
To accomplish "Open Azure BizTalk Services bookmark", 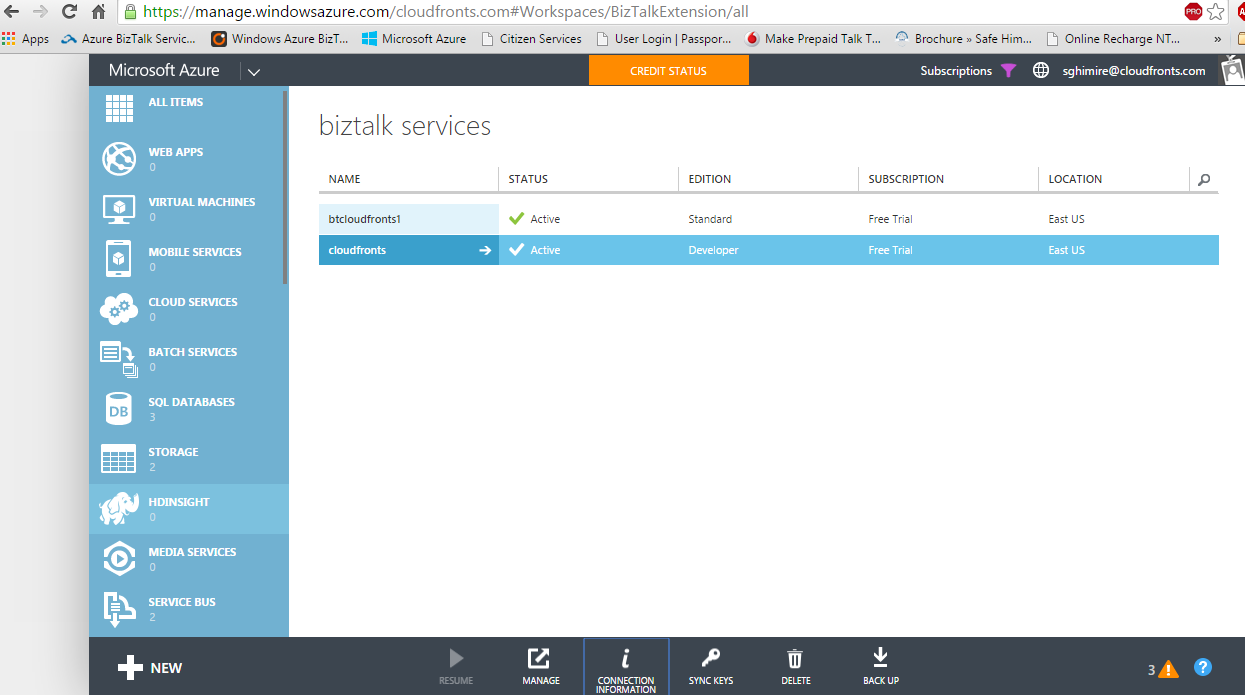I will click(129, 39).
